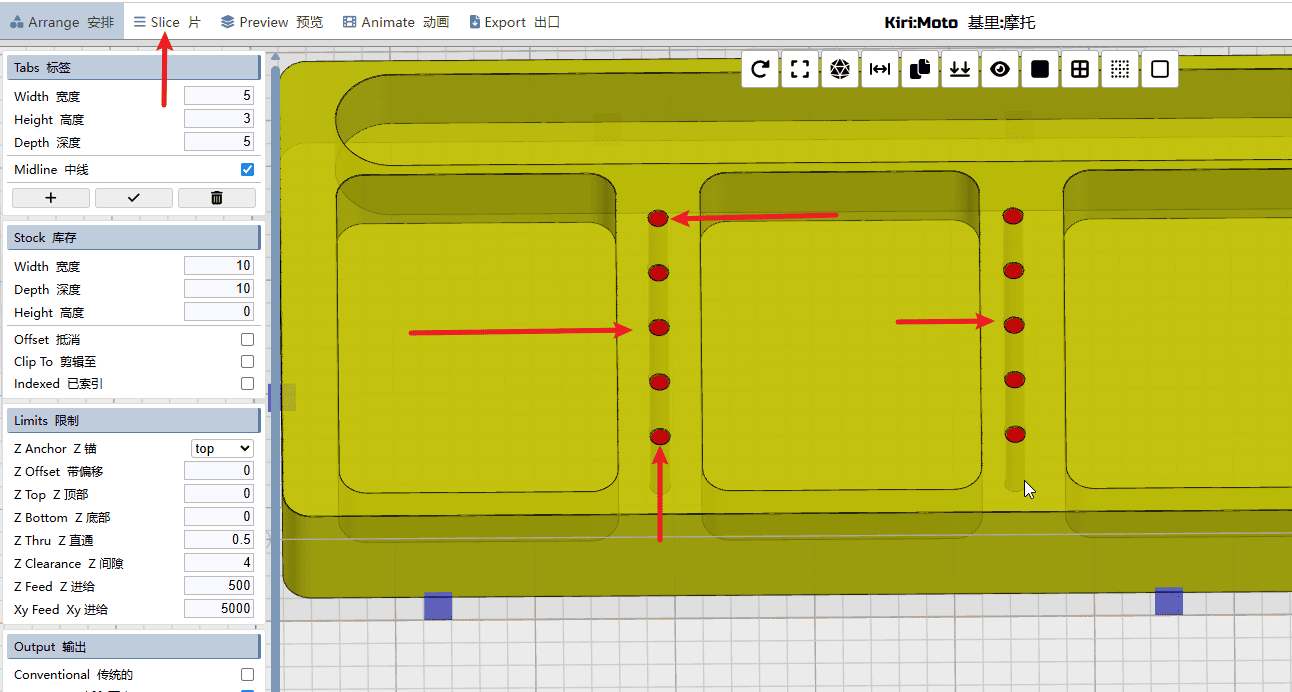Screen dimensions: 1292x692
Task: Click the add tab plus button
Action: [x=51, y=198]
